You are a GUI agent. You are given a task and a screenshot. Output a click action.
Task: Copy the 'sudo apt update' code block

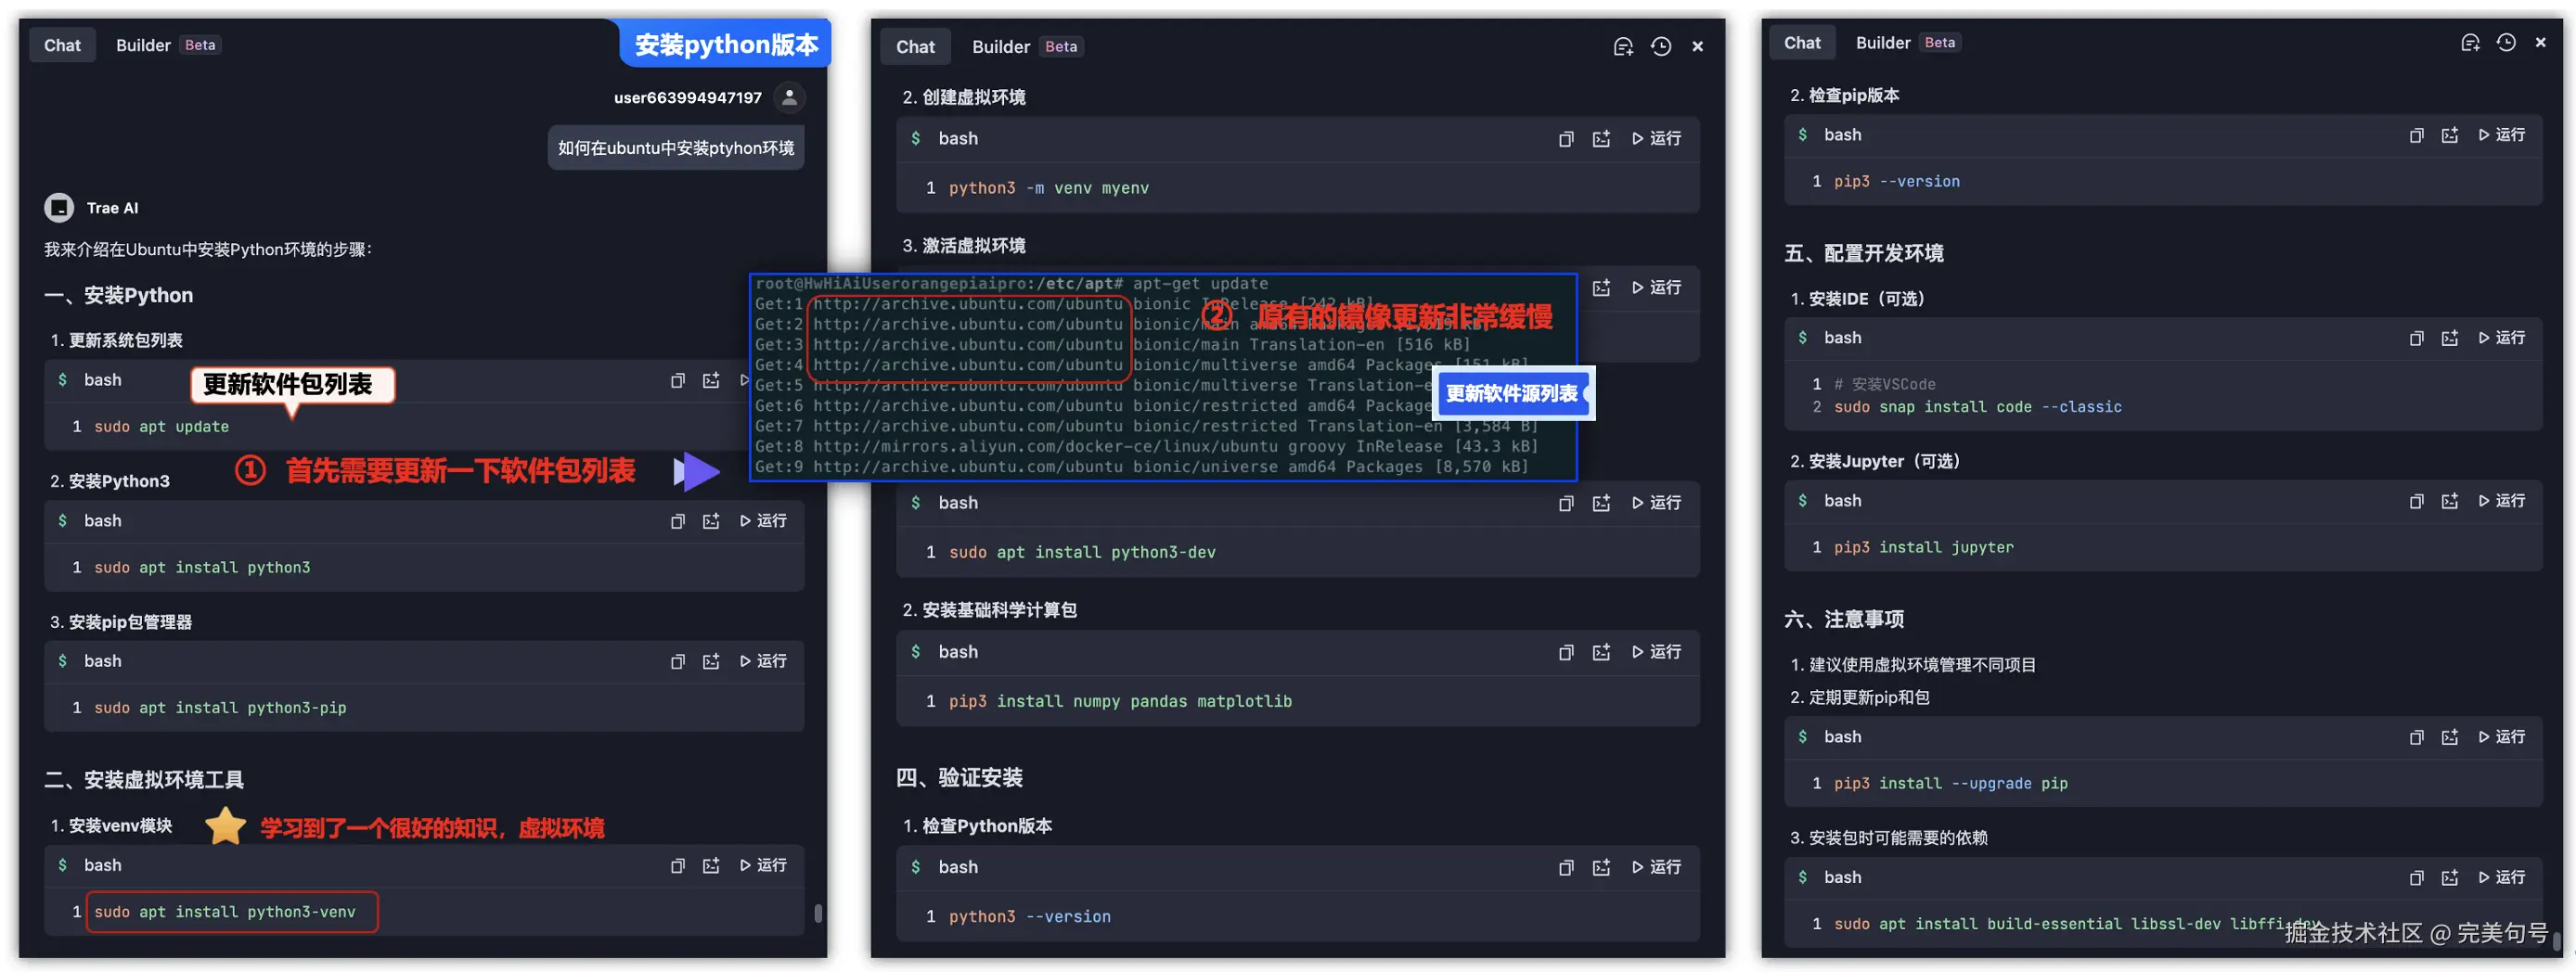pos(677,381)
